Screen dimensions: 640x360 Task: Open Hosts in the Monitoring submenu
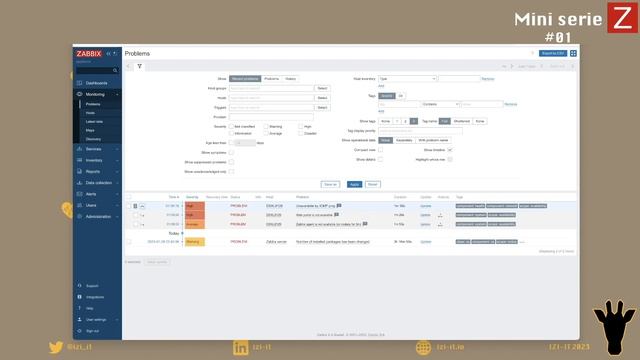[90, 113]
